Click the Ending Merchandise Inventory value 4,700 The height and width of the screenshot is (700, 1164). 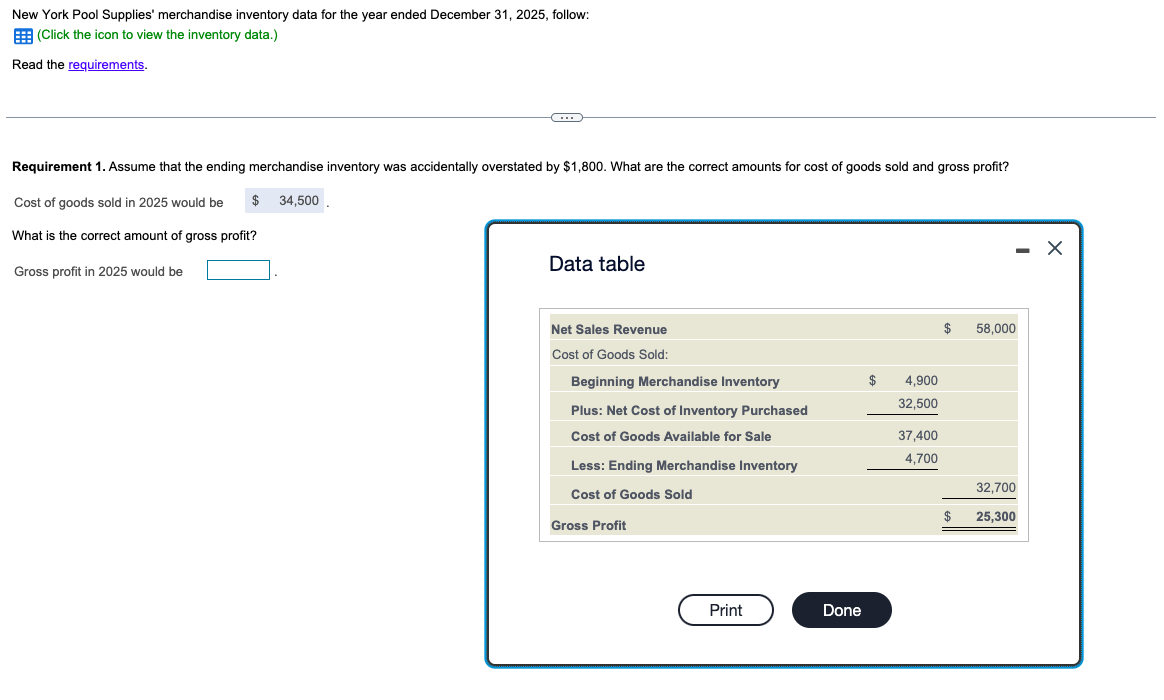[923, 458]
